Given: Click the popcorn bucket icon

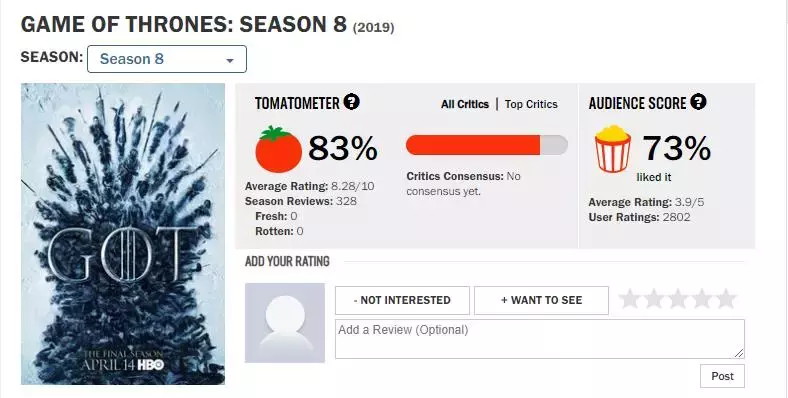Looking at the screenshot, I should (612, 149).
